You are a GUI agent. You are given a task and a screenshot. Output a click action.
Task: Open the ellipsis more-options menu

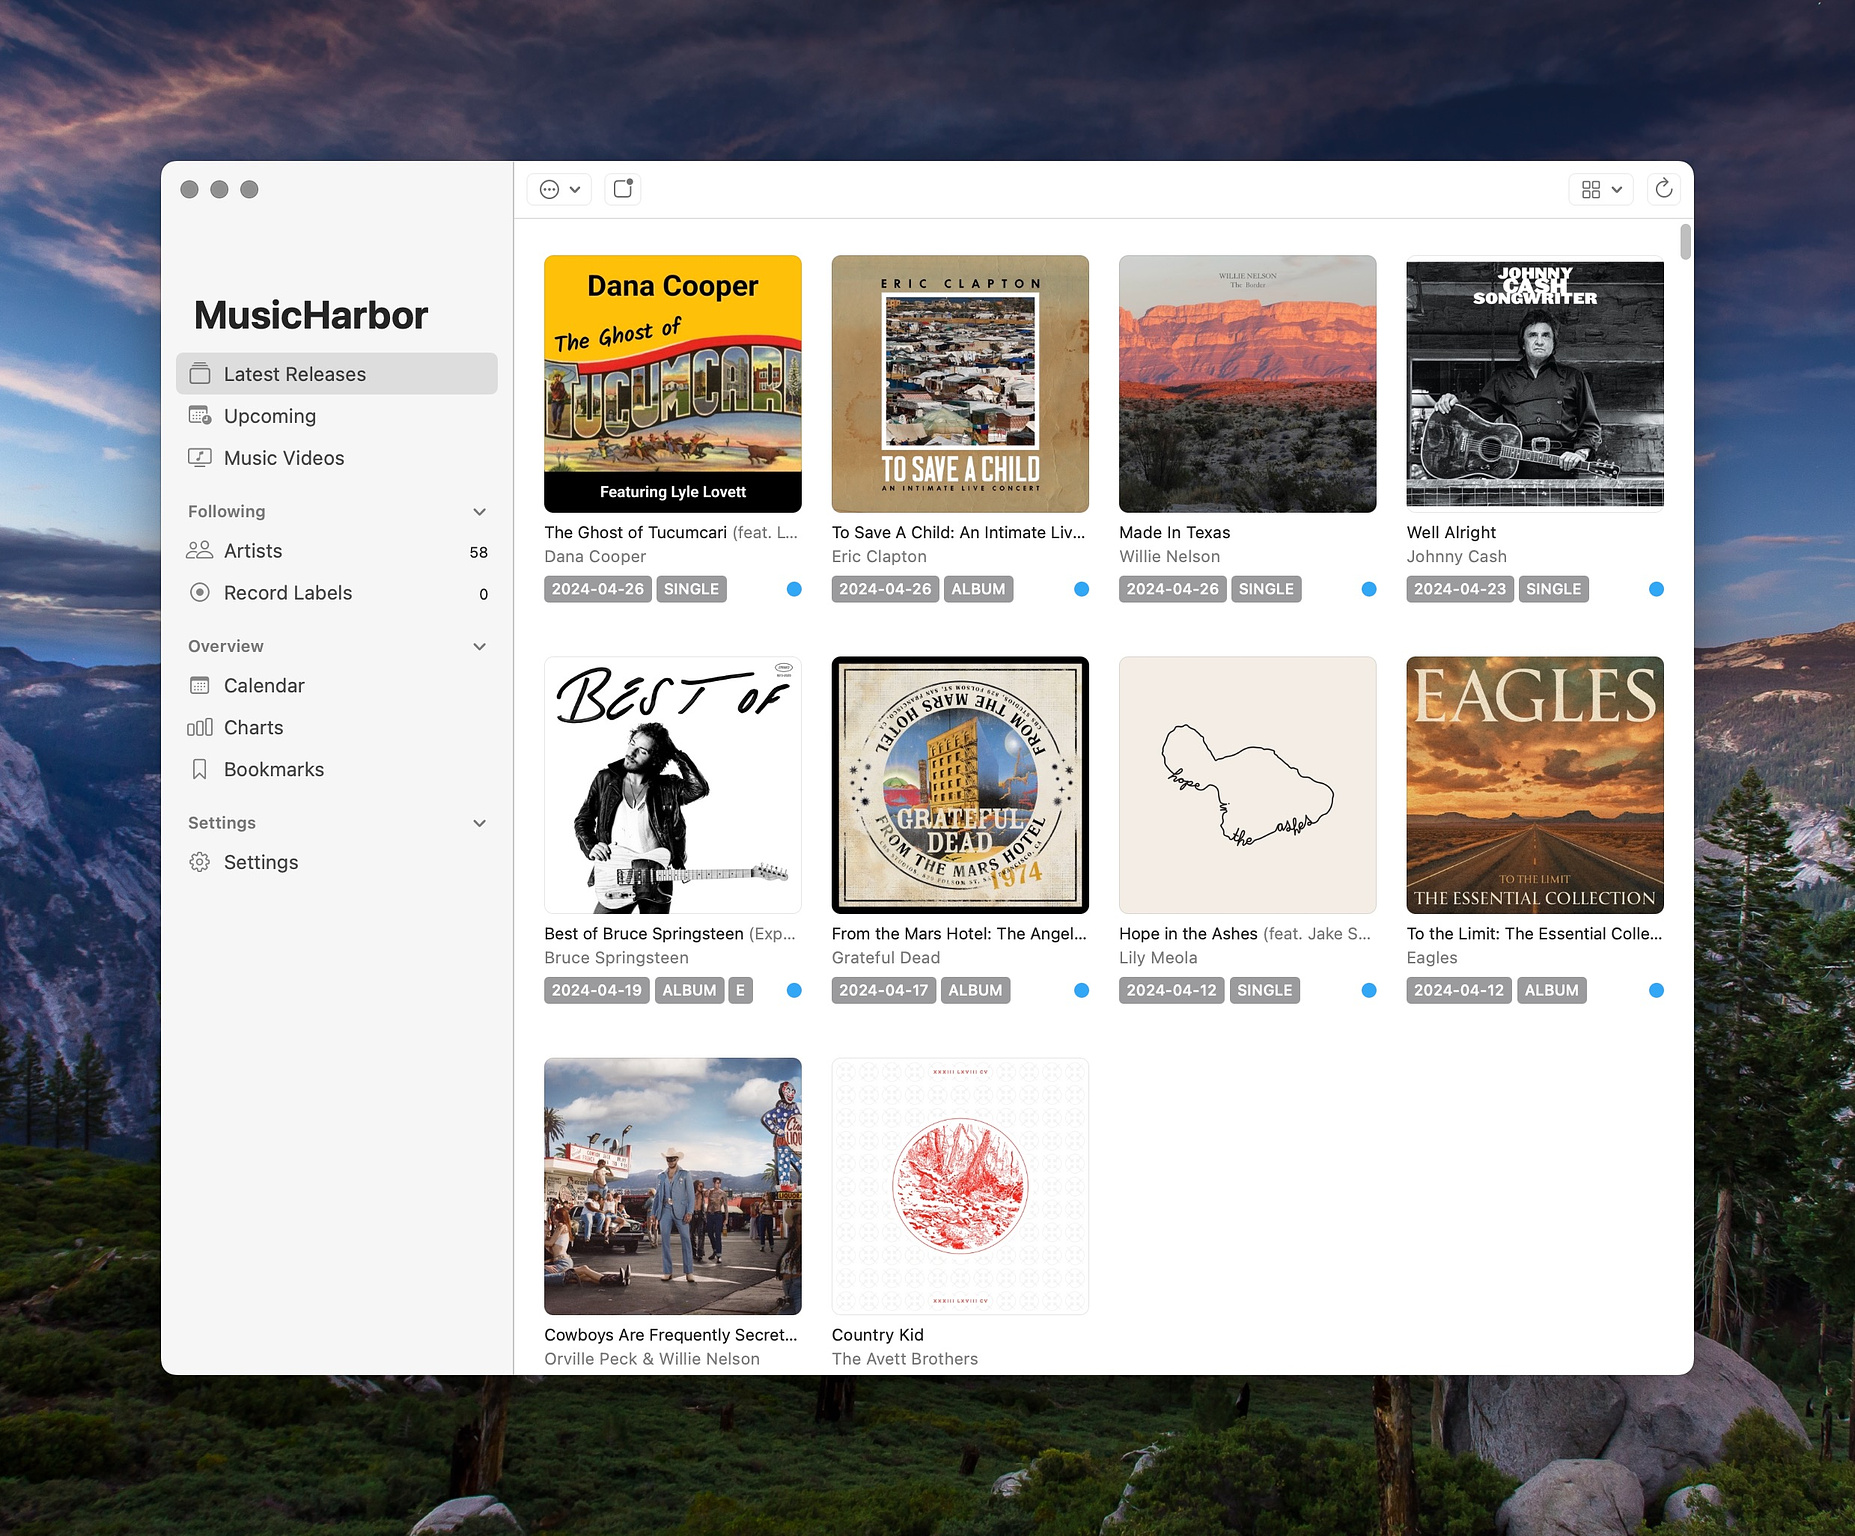[559, 189]
